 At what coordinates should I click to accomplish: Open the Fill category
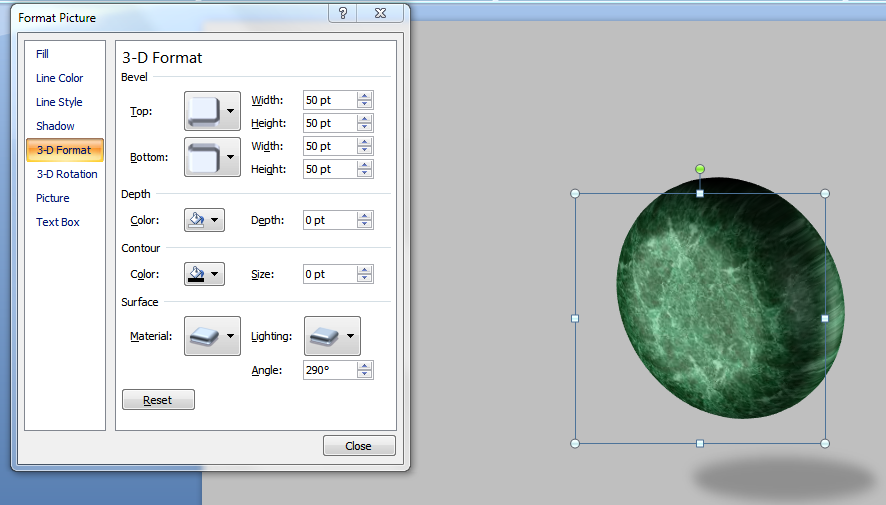click(42, 54)
